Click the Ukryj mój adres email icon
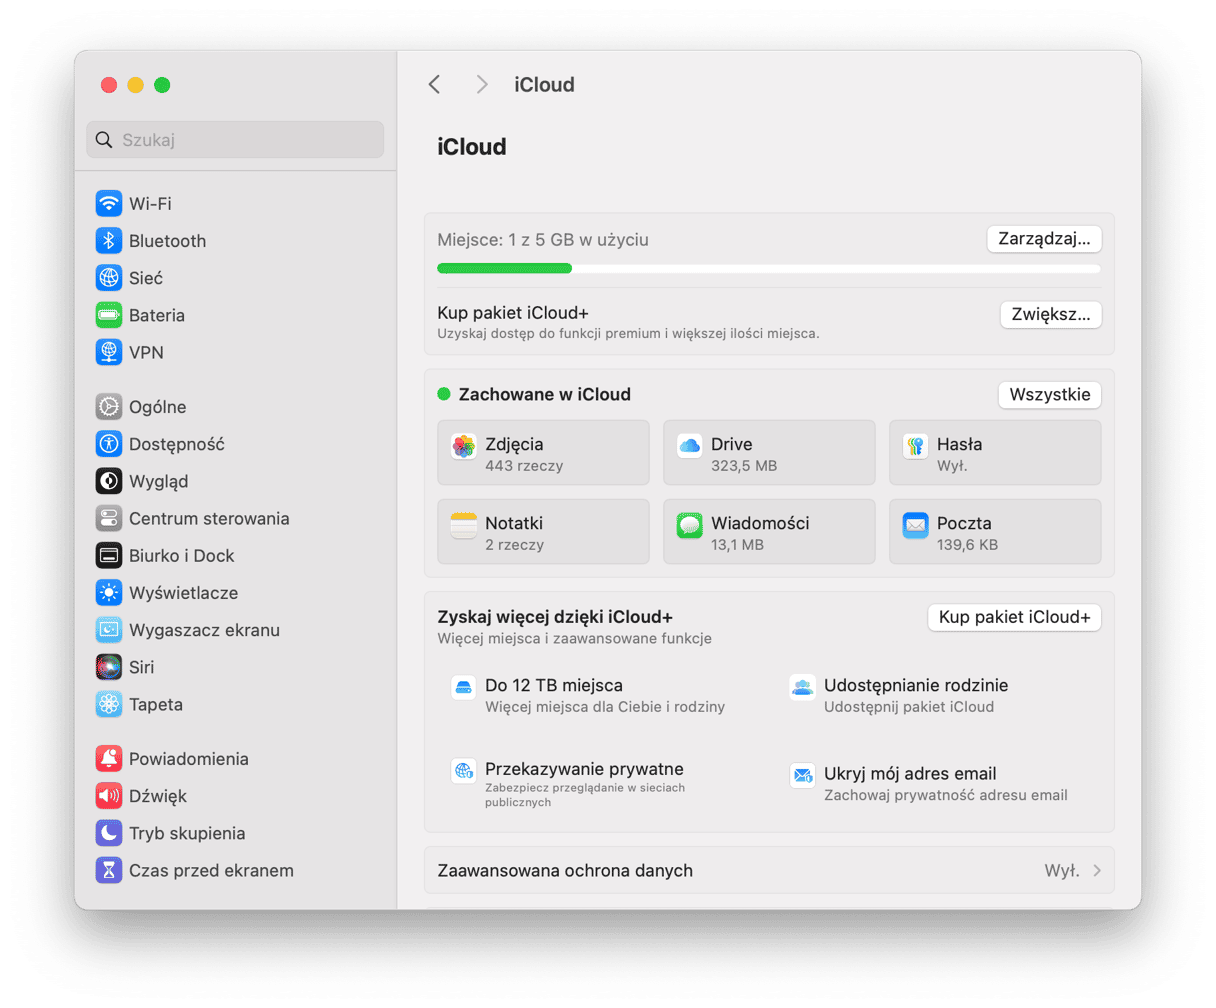The height and width of the screenshot is (1008, 1216). coord(802,775)
